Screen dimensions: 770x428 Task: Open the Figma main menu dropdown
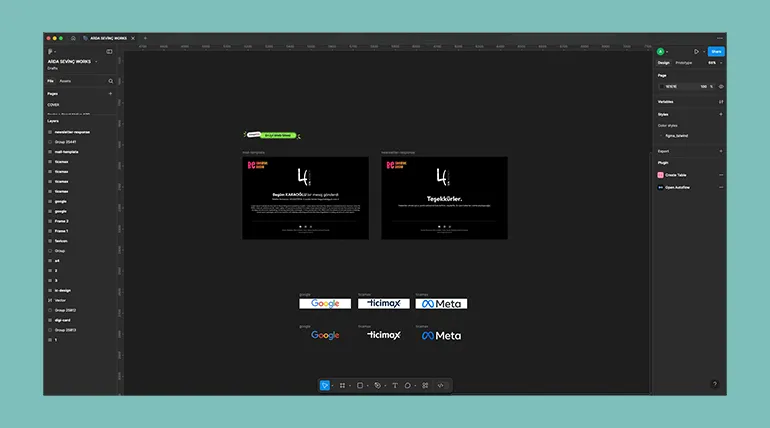51,51
